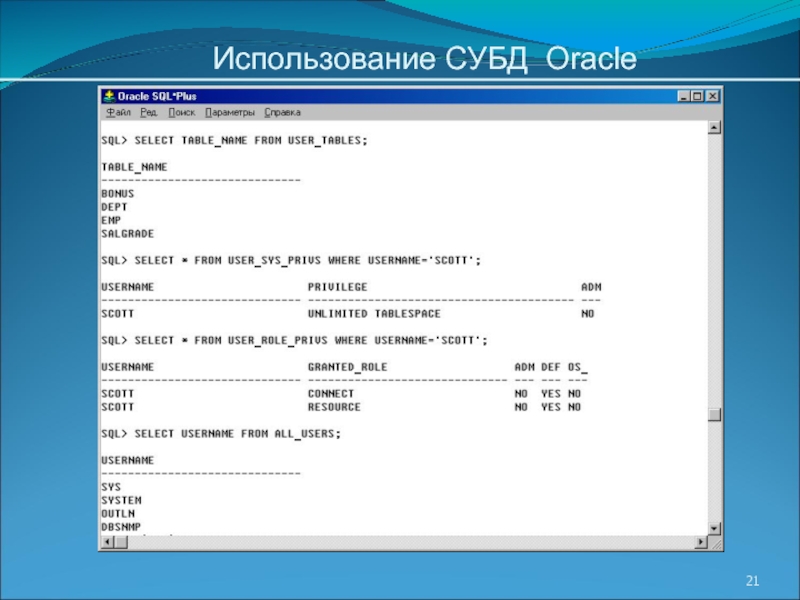Open the Файл menu
The image size is (800, 600).
pos(118,112)
